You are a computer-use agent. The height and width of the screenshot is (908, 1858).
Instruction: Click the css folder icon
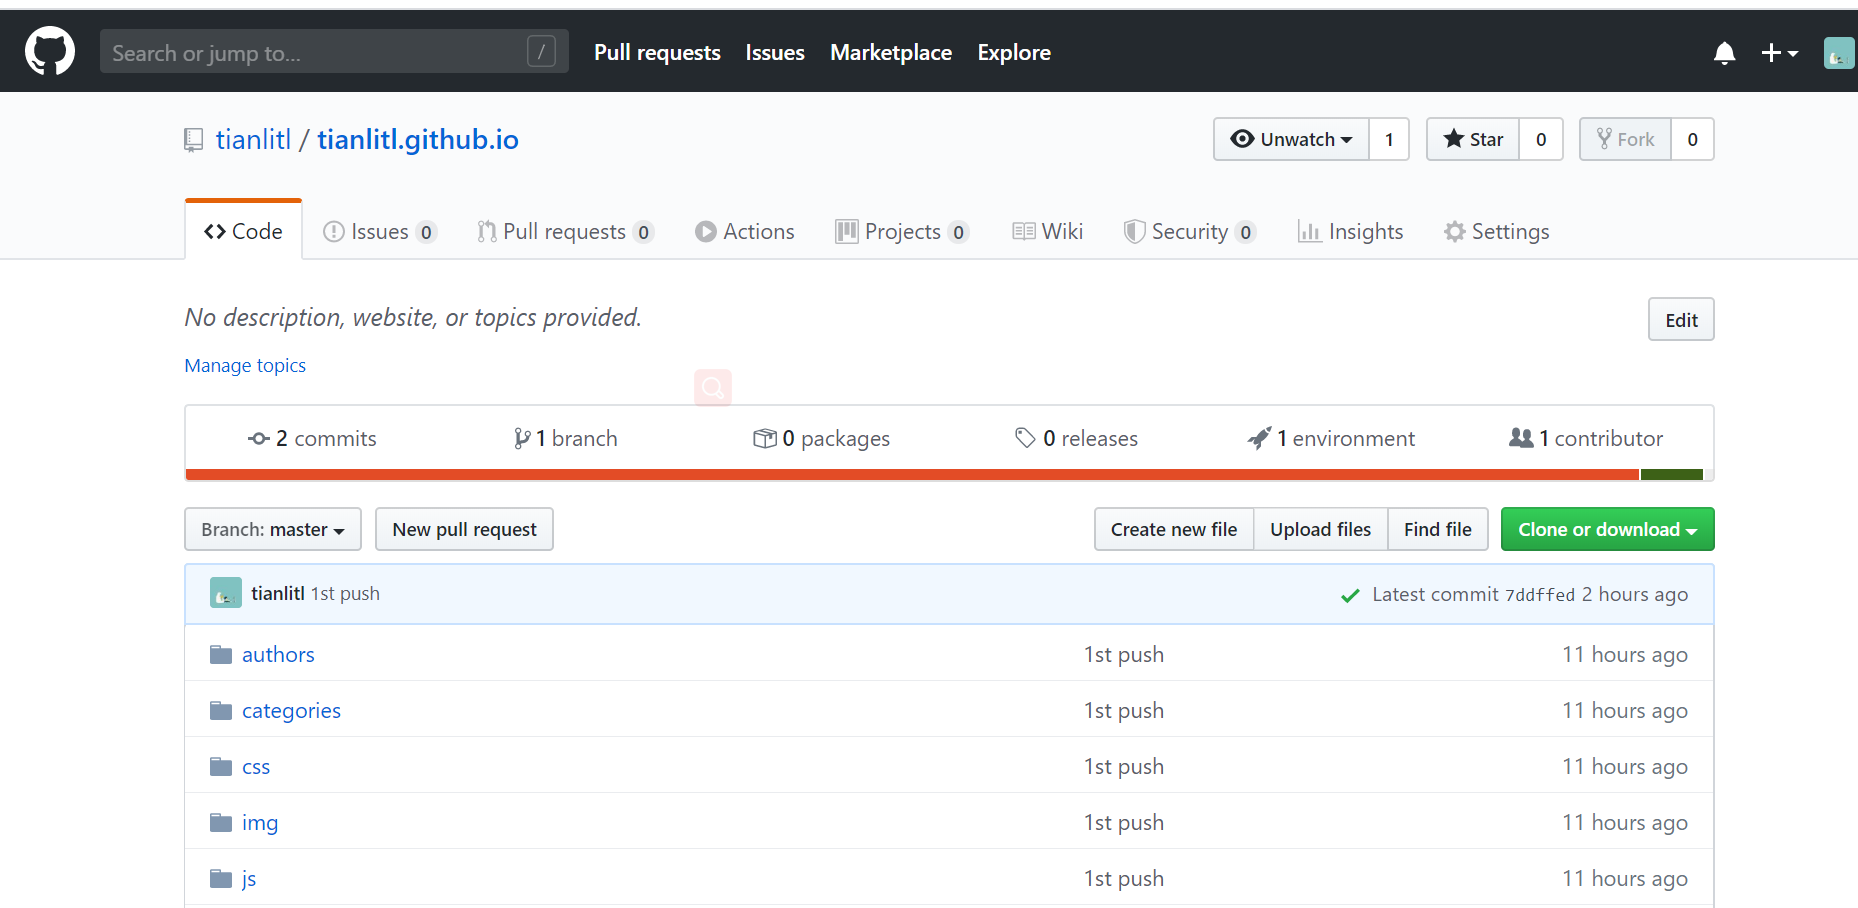tap(221, 767)
